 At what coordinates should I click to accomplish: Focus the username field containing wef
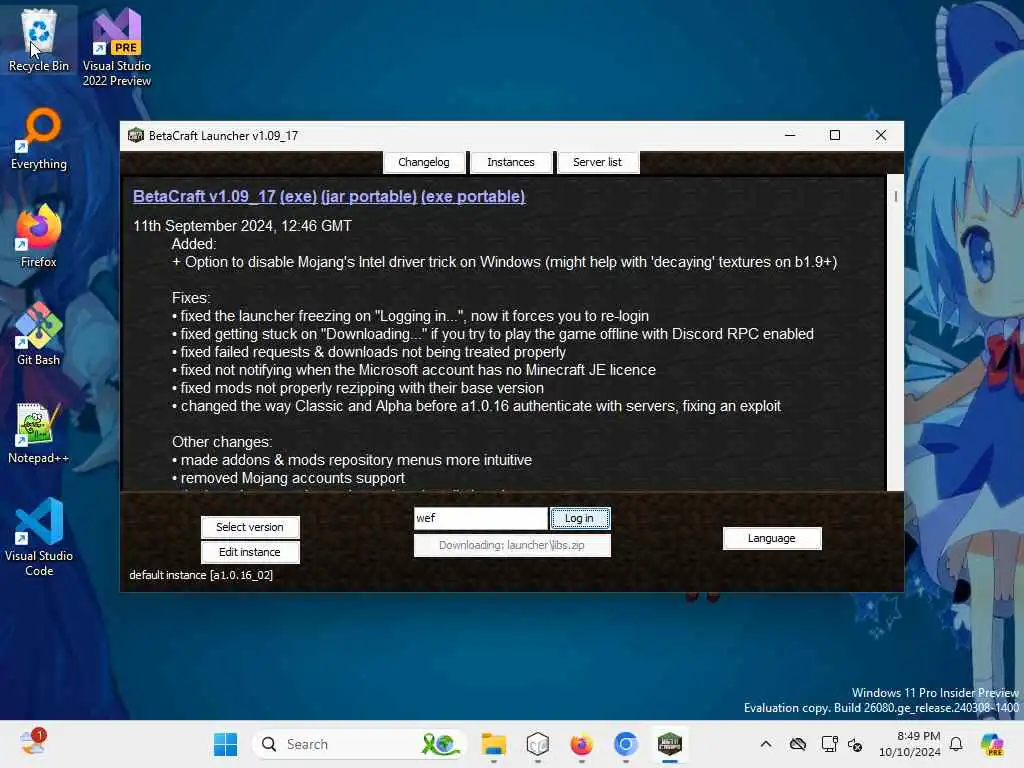point(481,518)
